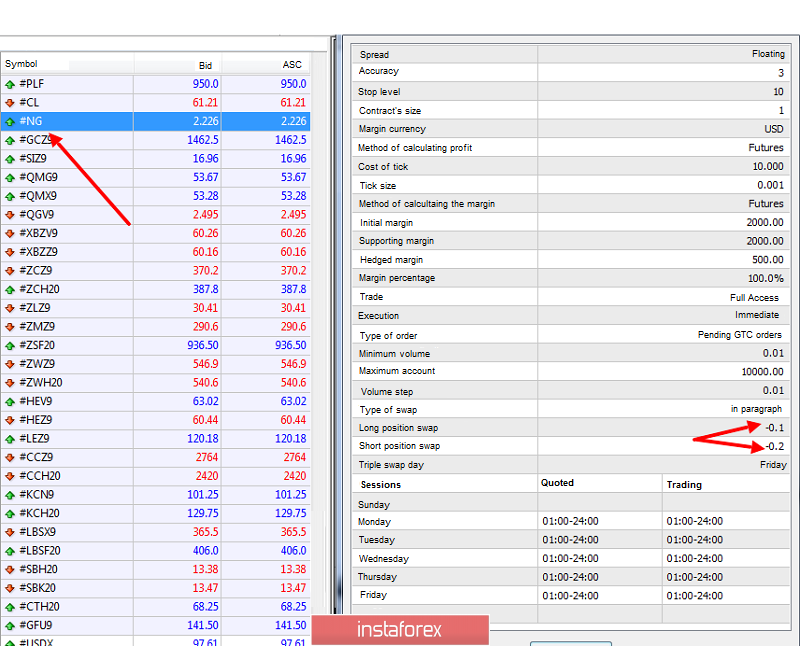Screen dimensions: 800x646
Task: Click the red down arrow beside #CL
Action: (x=10, y=103)
